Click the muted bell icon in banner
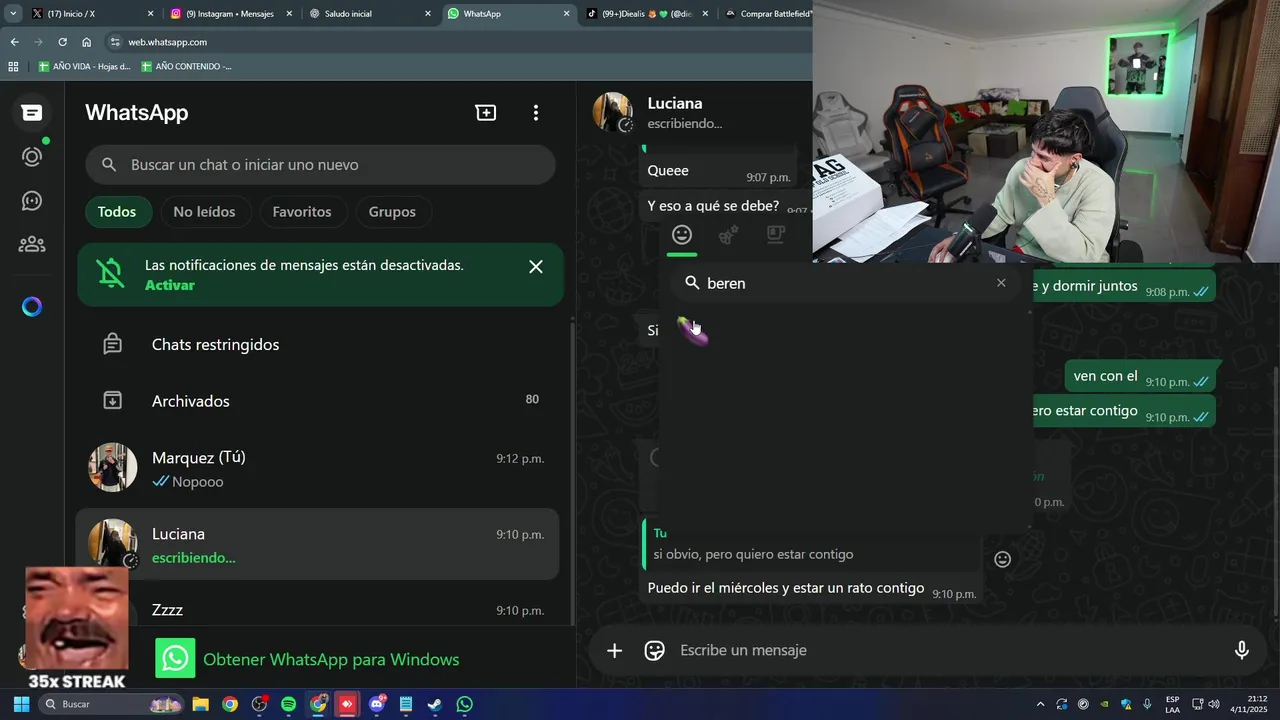Screen dimensions: 1280x720 point(111,273)
